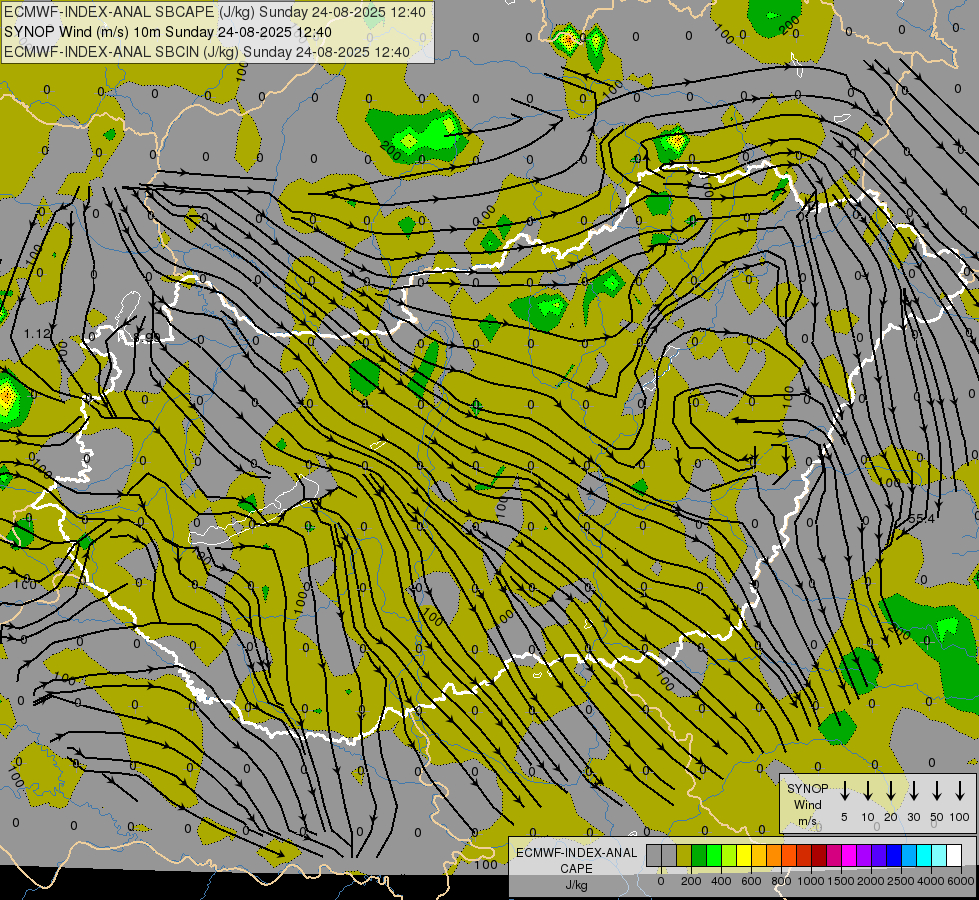
Task: Click the wind arrow above the 10 label
Action: [x=867, y=791]
